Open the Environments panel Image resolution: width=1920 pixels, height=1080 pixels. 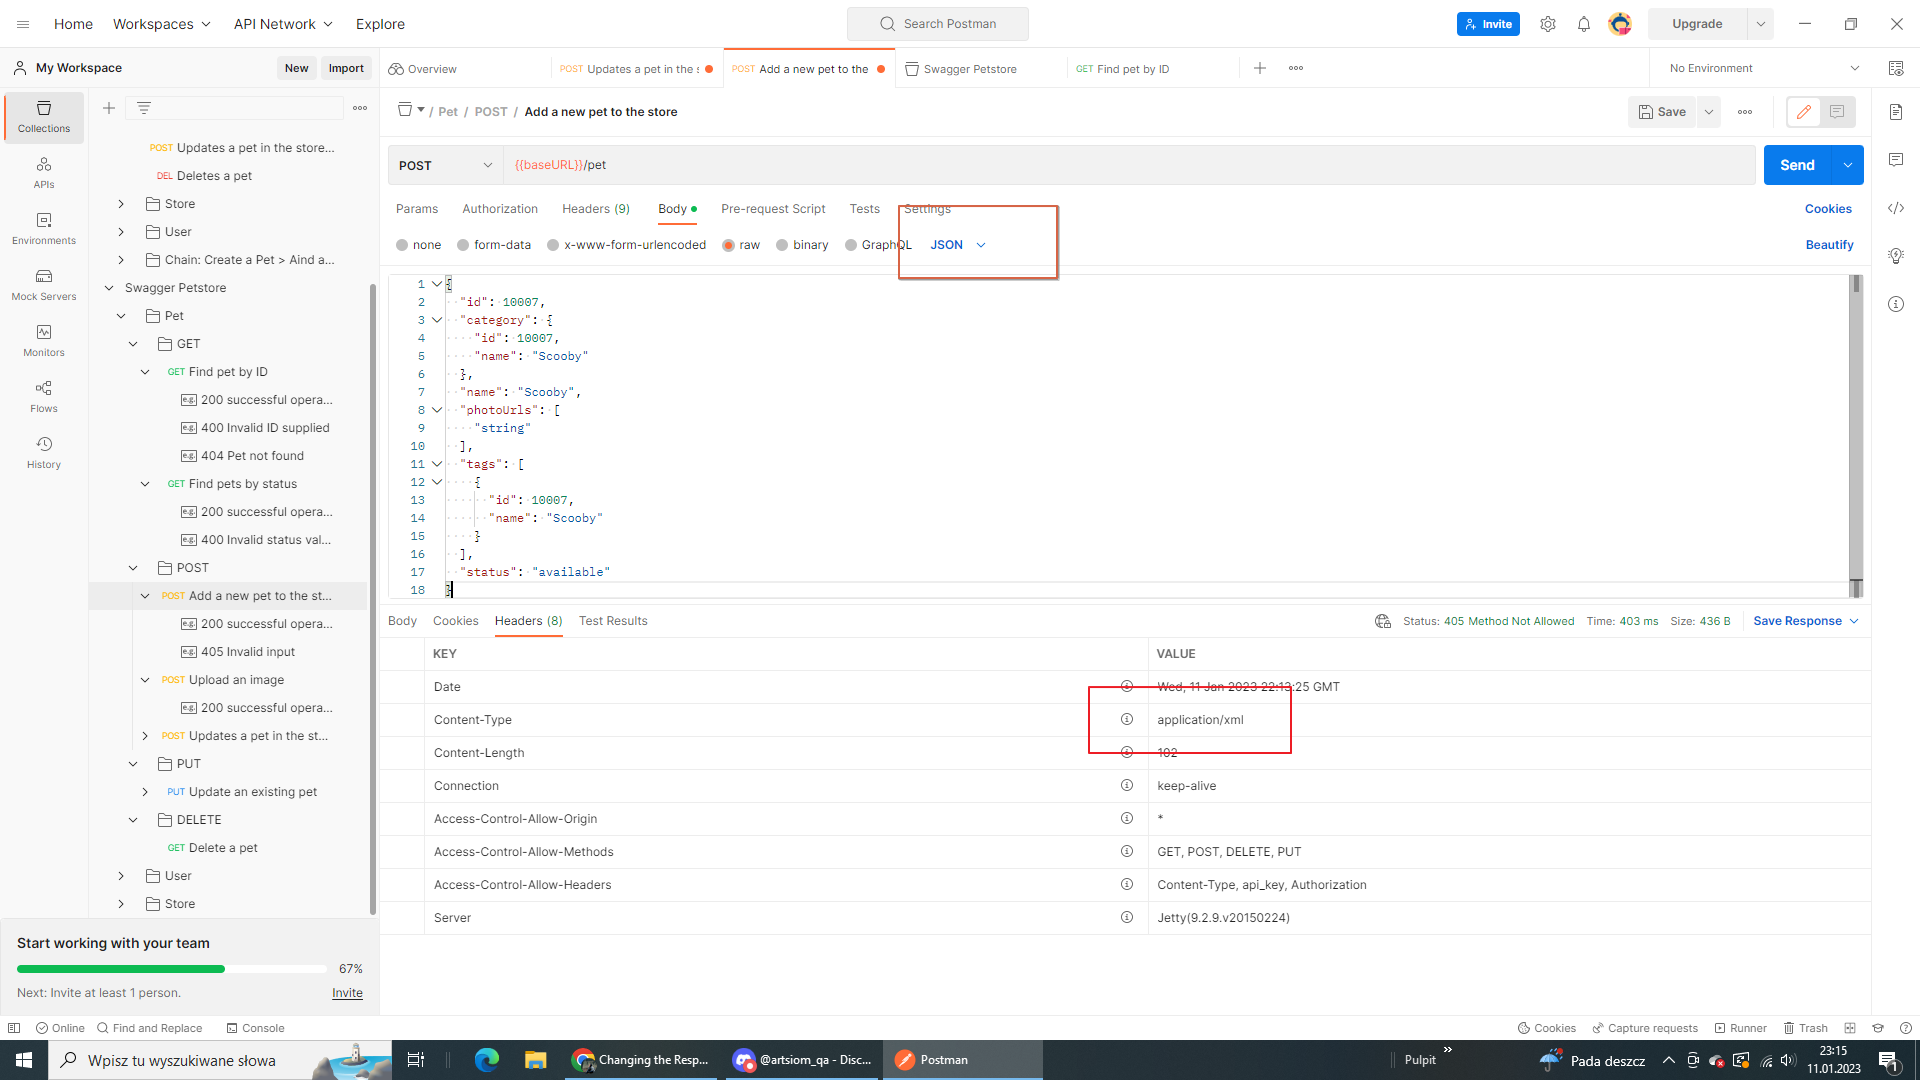click(43, 228)
